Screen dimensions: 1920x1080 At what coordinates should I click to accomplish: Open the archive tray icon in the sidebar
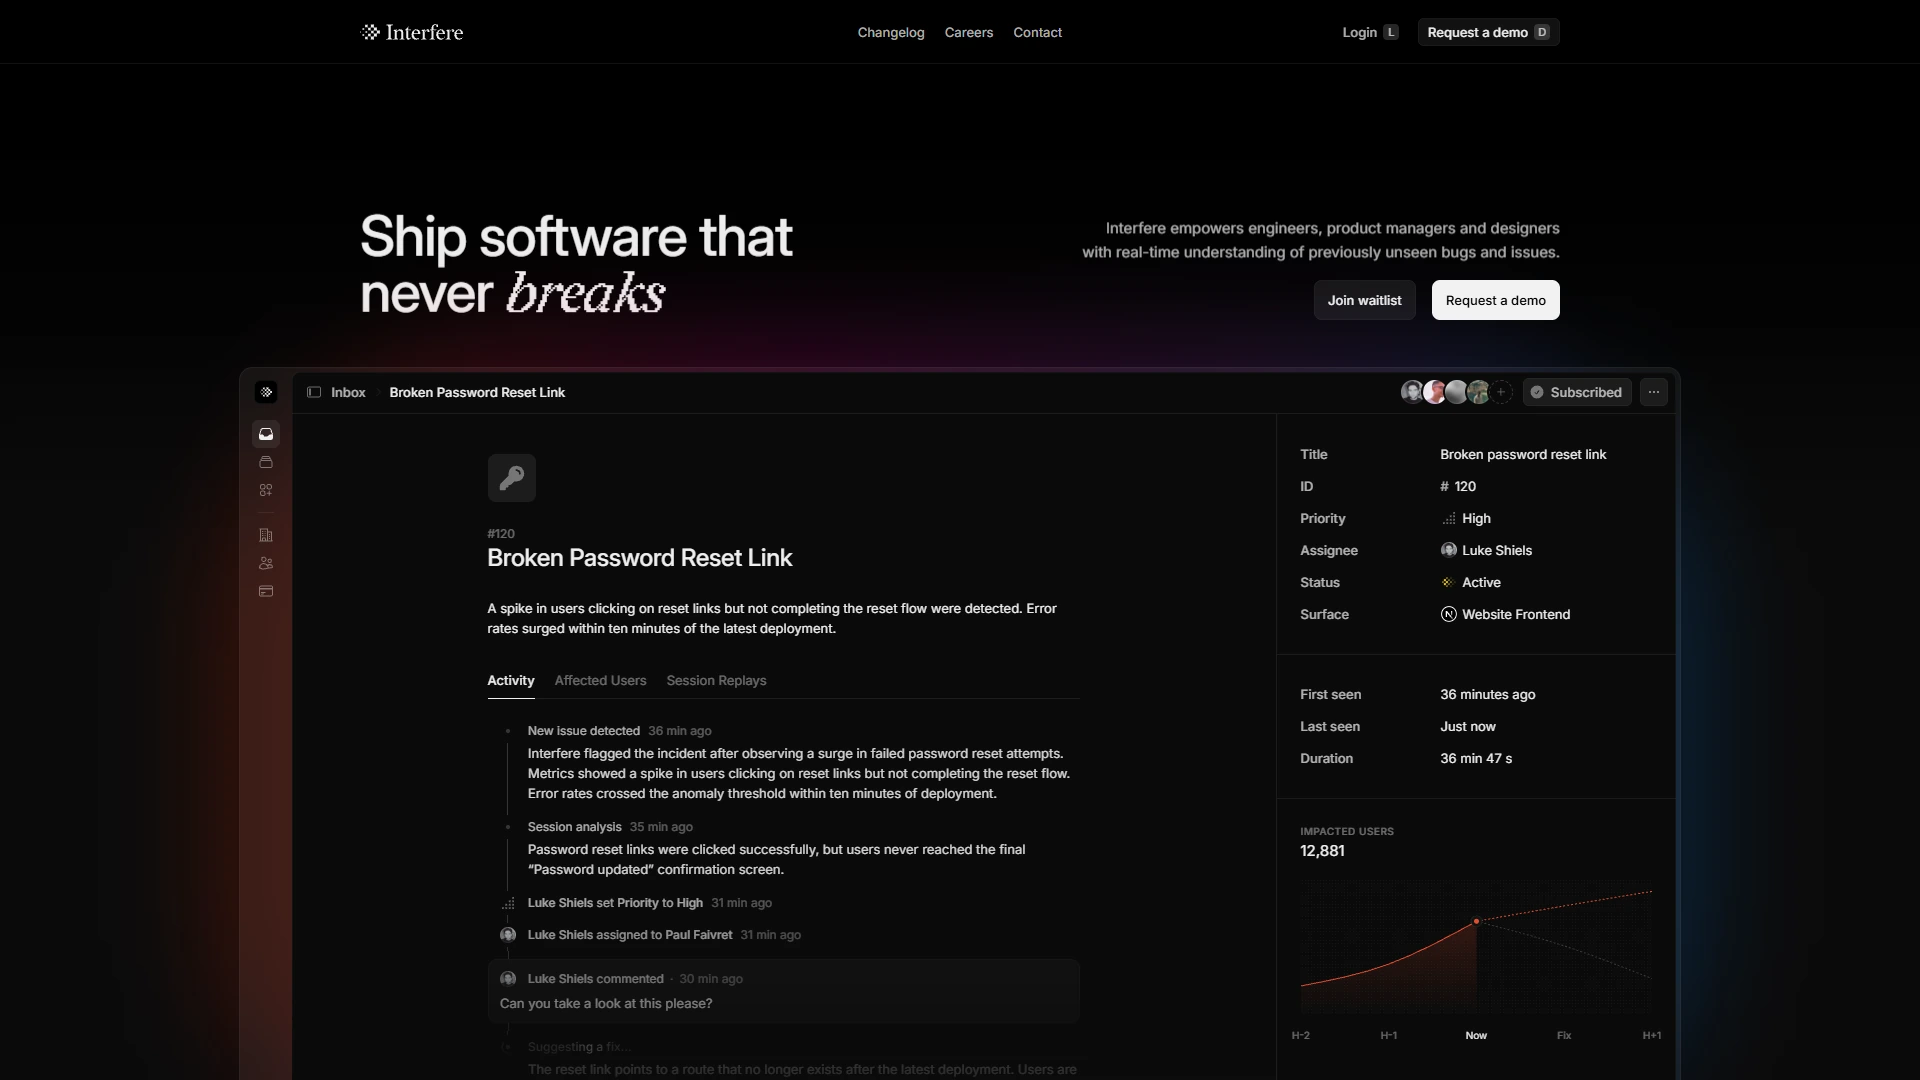[x=266, y=462]
